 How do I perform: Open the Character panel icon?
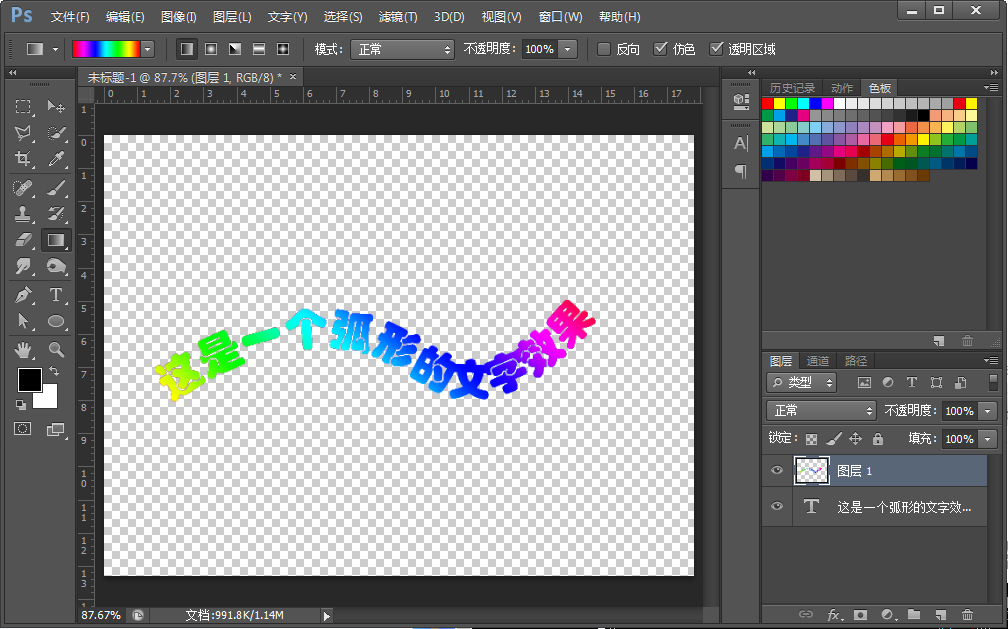coord(741,143)
